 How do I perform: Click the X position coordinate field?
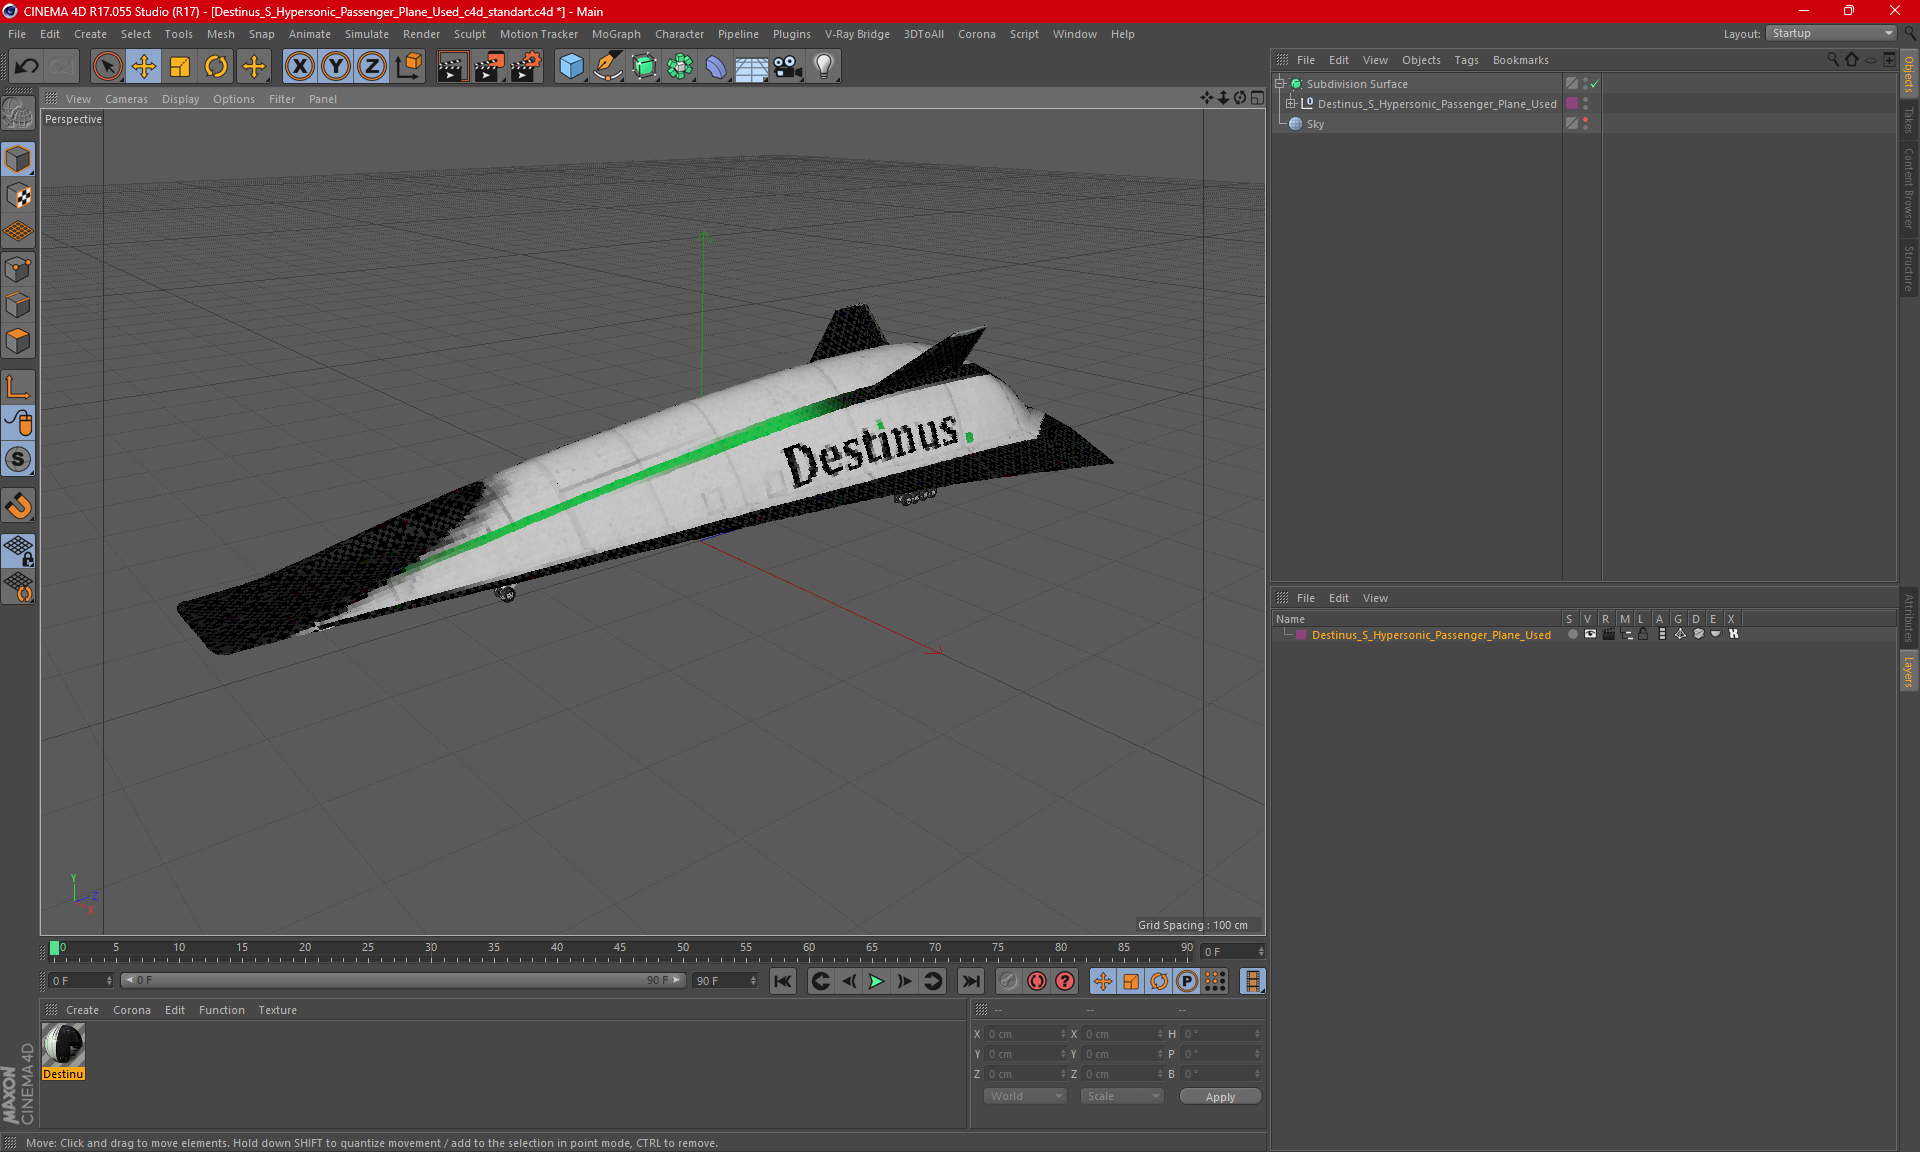coord(1024,1034)
